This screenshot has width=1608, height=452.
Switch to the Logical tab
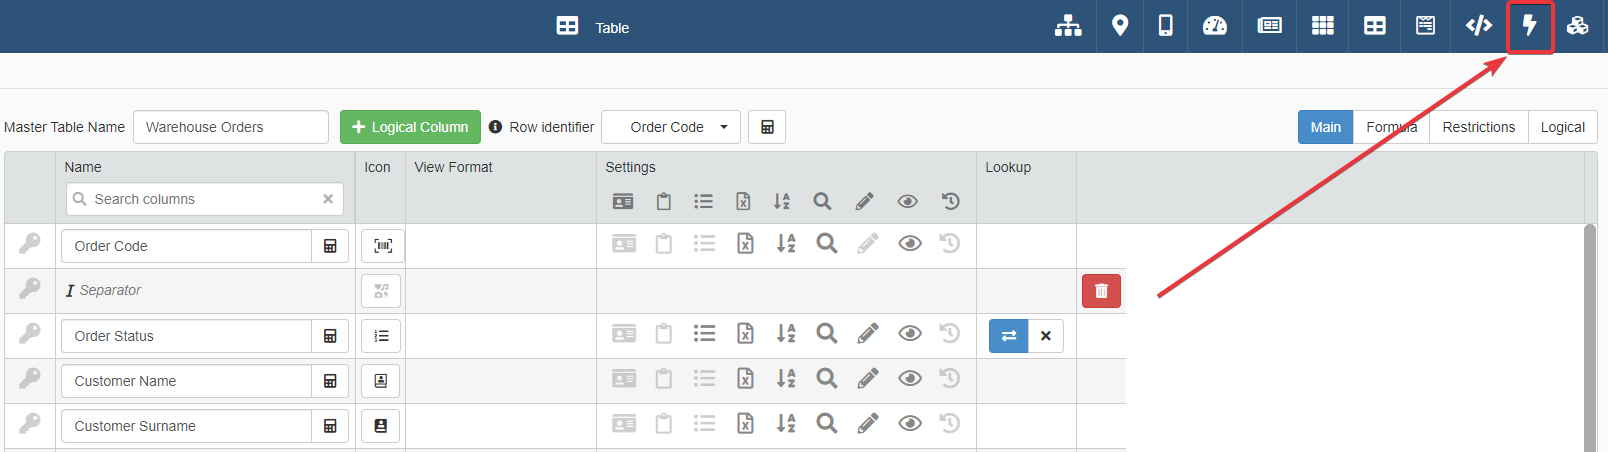tap(1562, 127)
